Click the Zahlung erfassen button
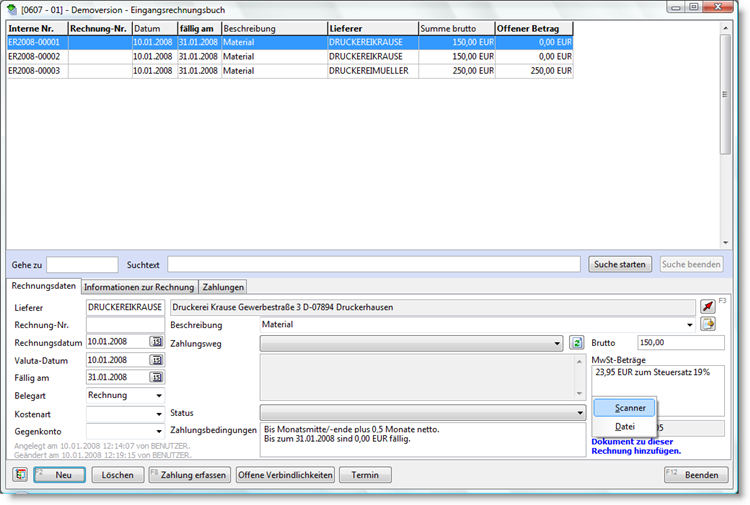Viewport: 750px width, 505px height. click(x=190, y=475)
